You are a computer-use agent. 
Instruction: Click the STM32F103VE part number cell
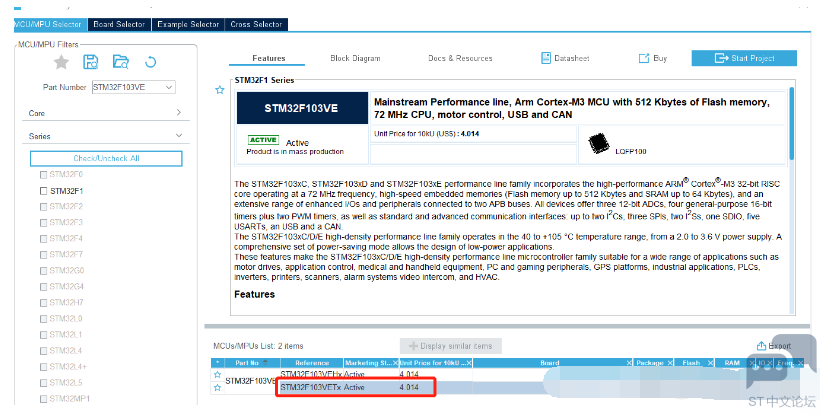(x=251, y=381)
